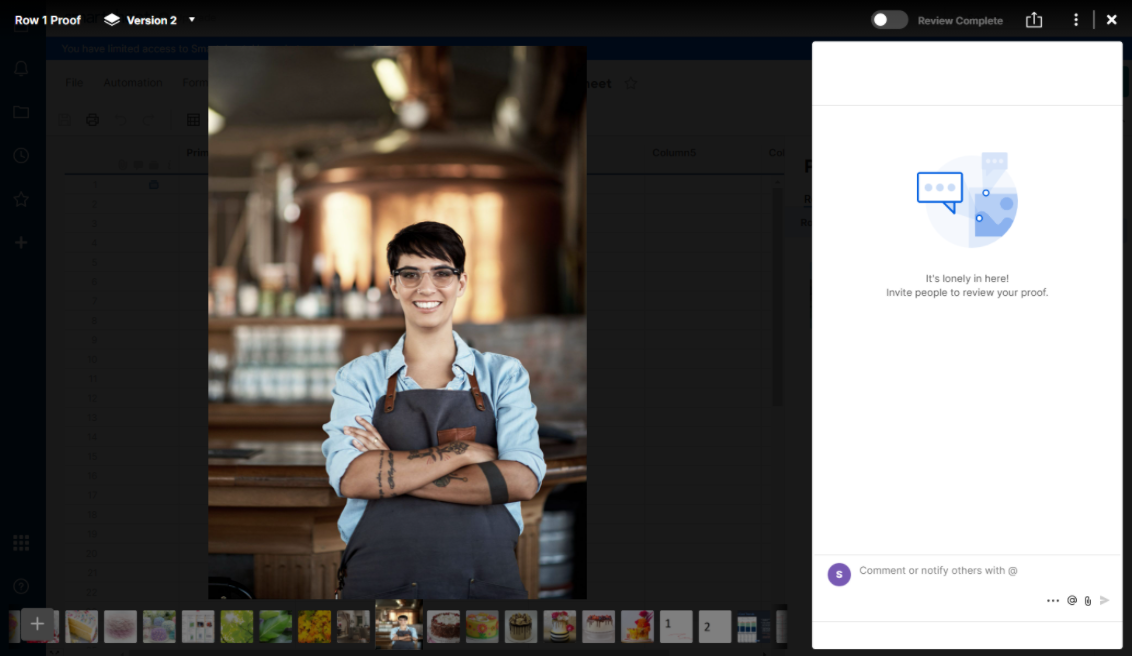Open more comment options ellipsis

[1052, 601]
